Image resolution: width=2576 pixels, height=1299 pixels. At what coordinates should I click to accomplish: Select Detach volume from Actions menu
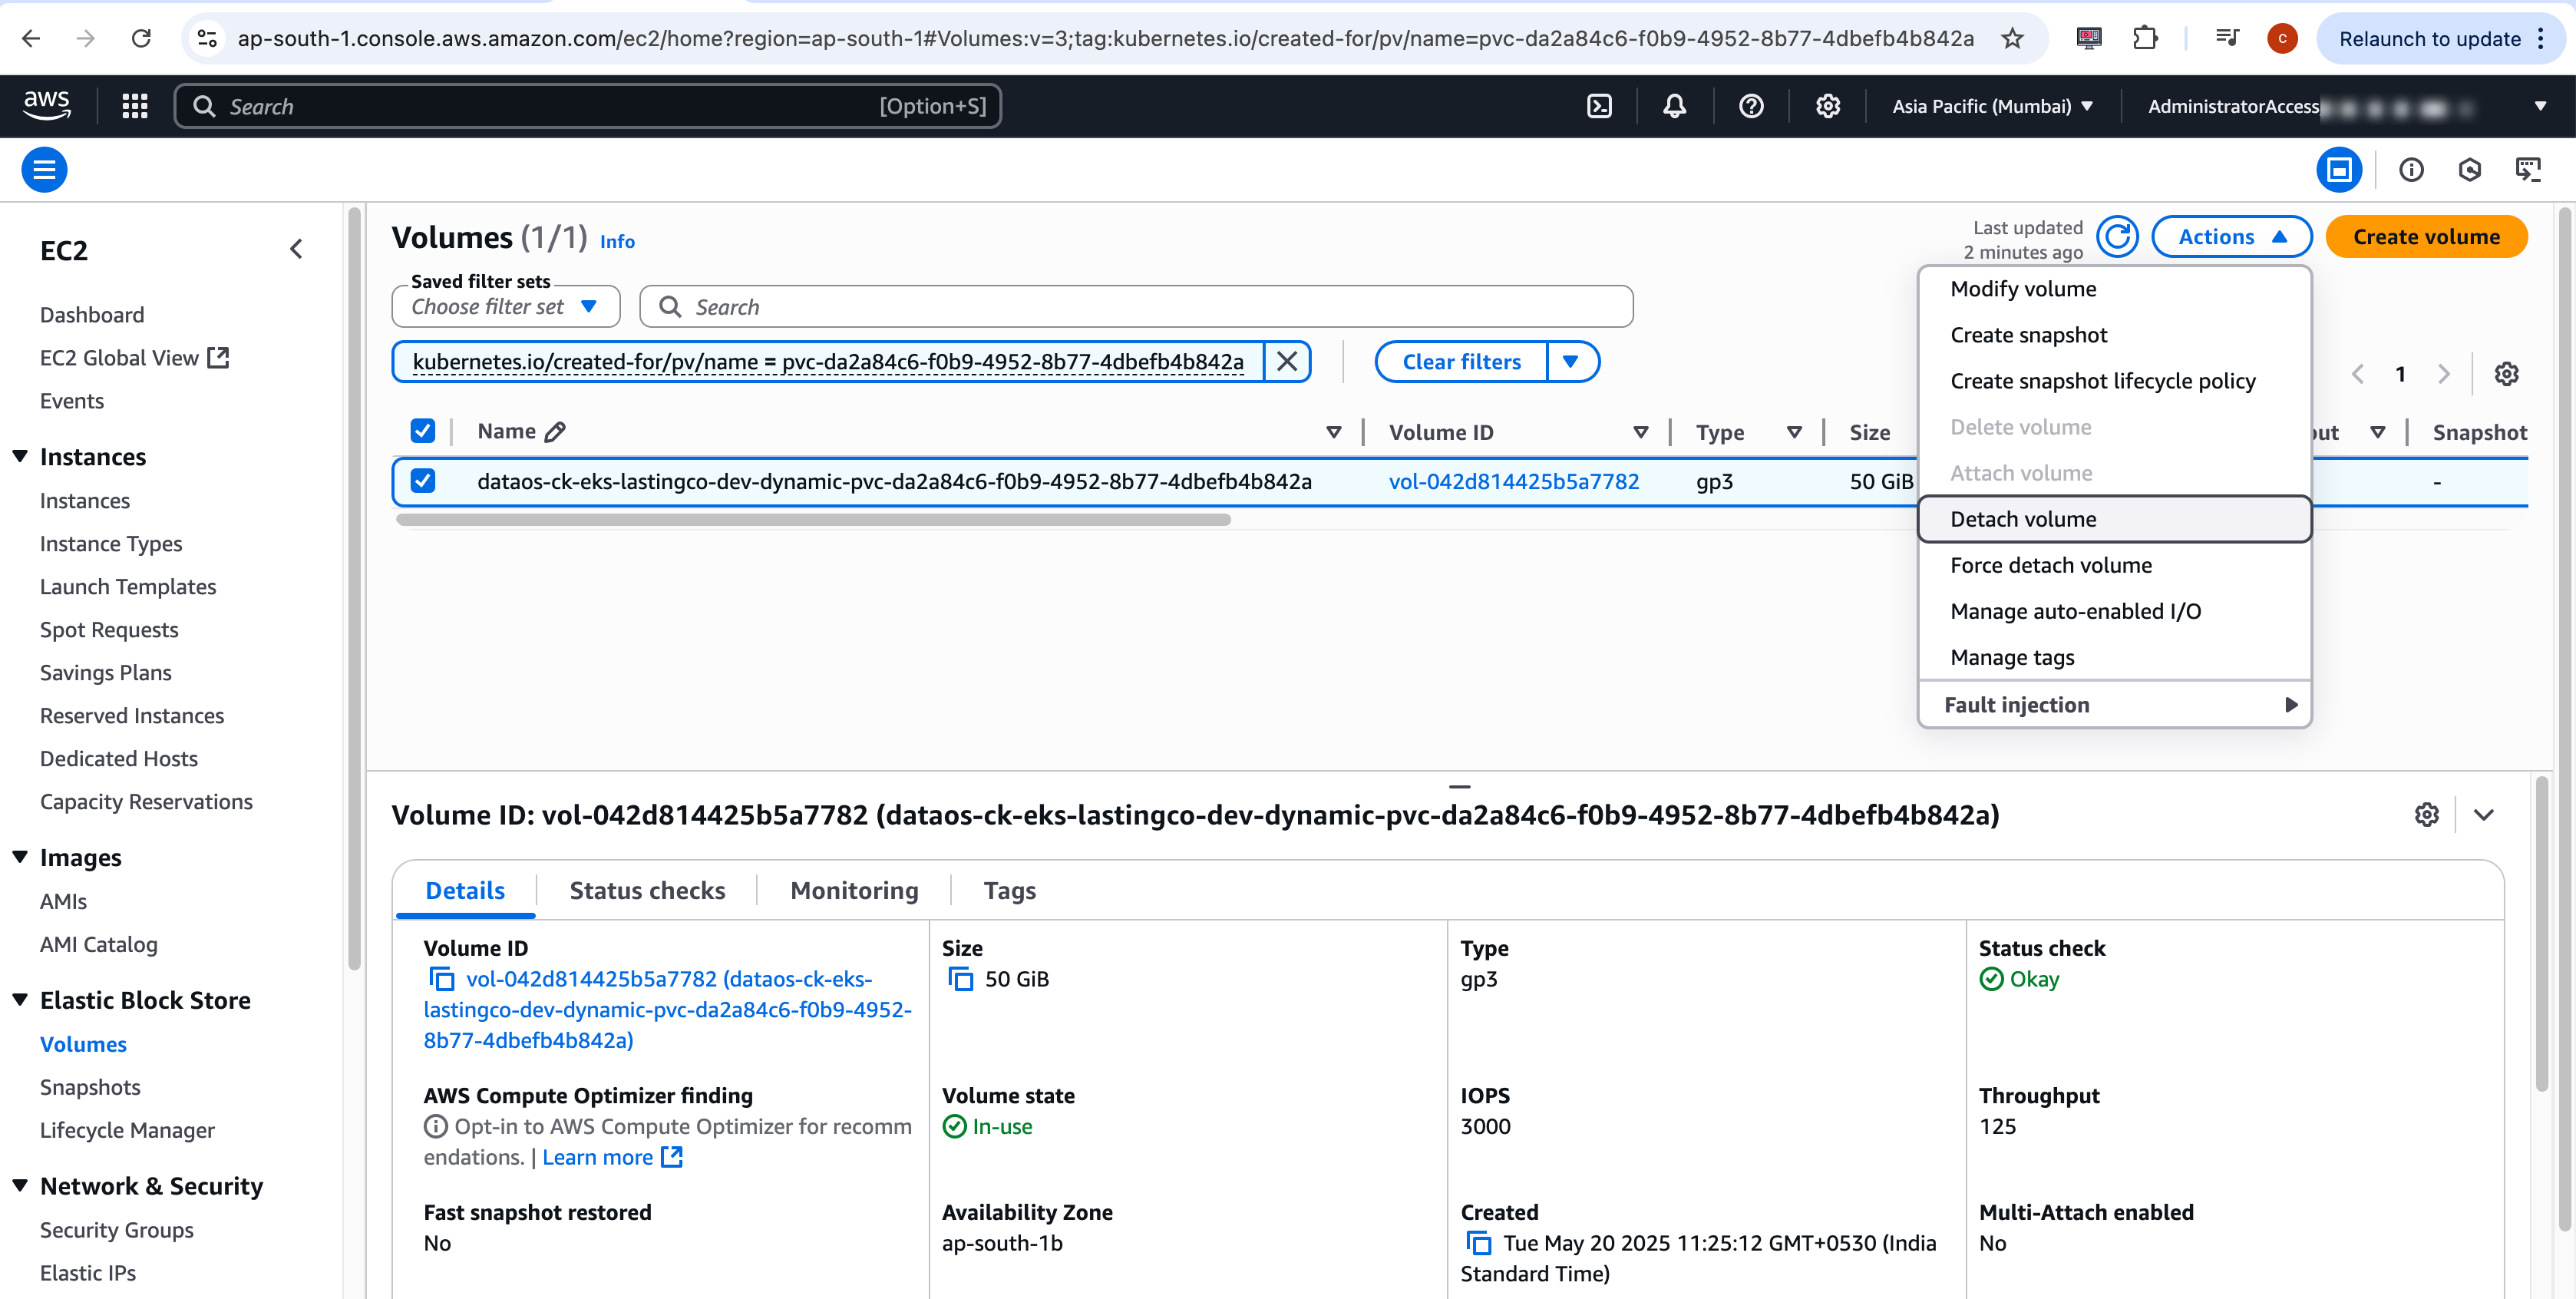[2114, 519]
